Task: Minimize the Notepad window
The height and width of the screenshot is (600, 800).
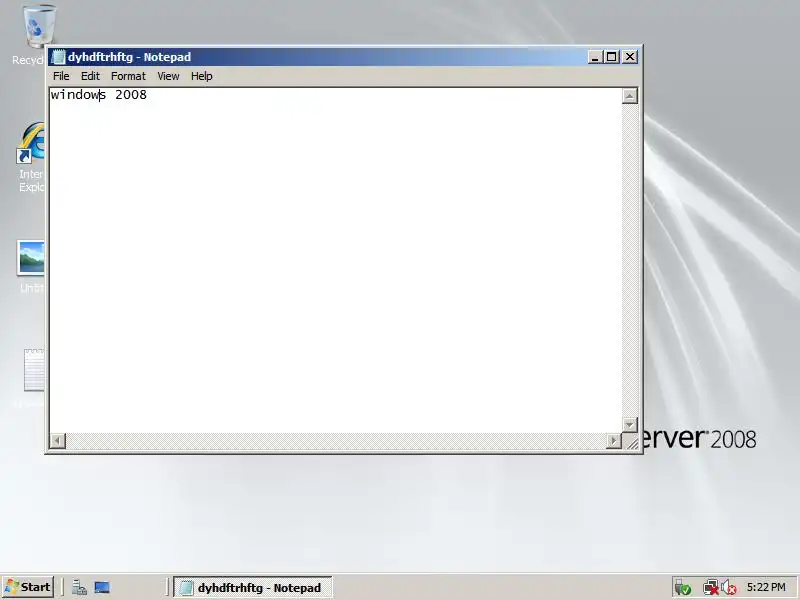Action: (594, 57)
